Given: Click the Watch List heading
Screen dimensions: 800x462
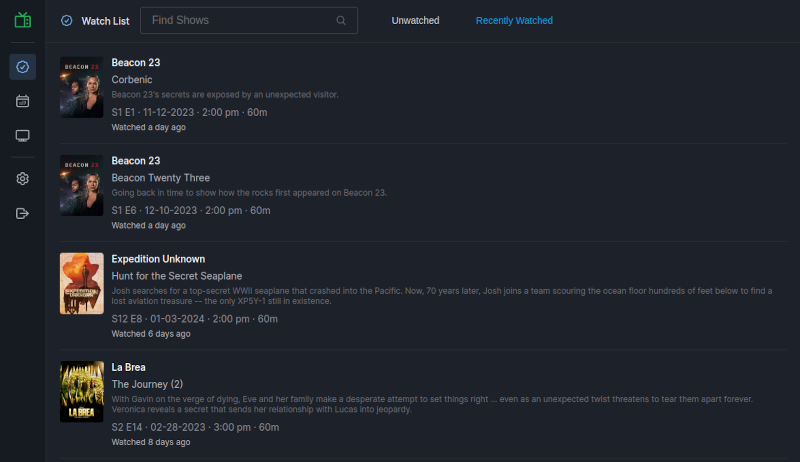Looking at the screenshot, I should coord(105,21).
